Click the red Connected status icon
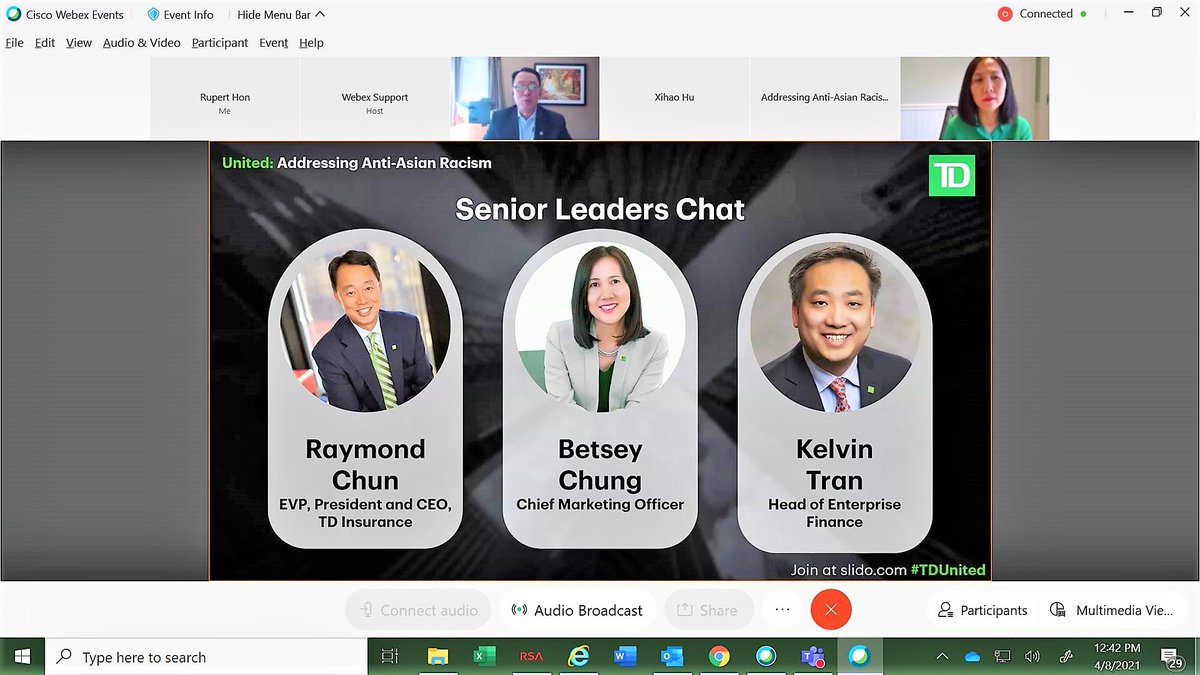This screenshot has height=675, width=1200. coord(1005,14)
